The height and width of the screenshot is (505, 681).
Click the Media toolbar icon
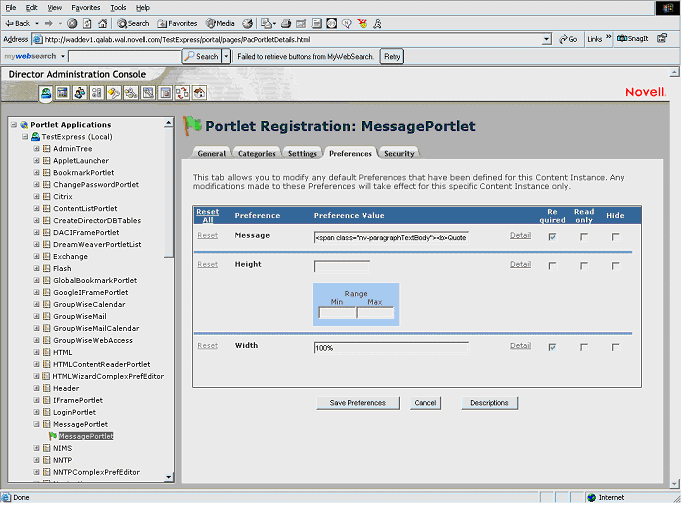click(x=211, y=23)
